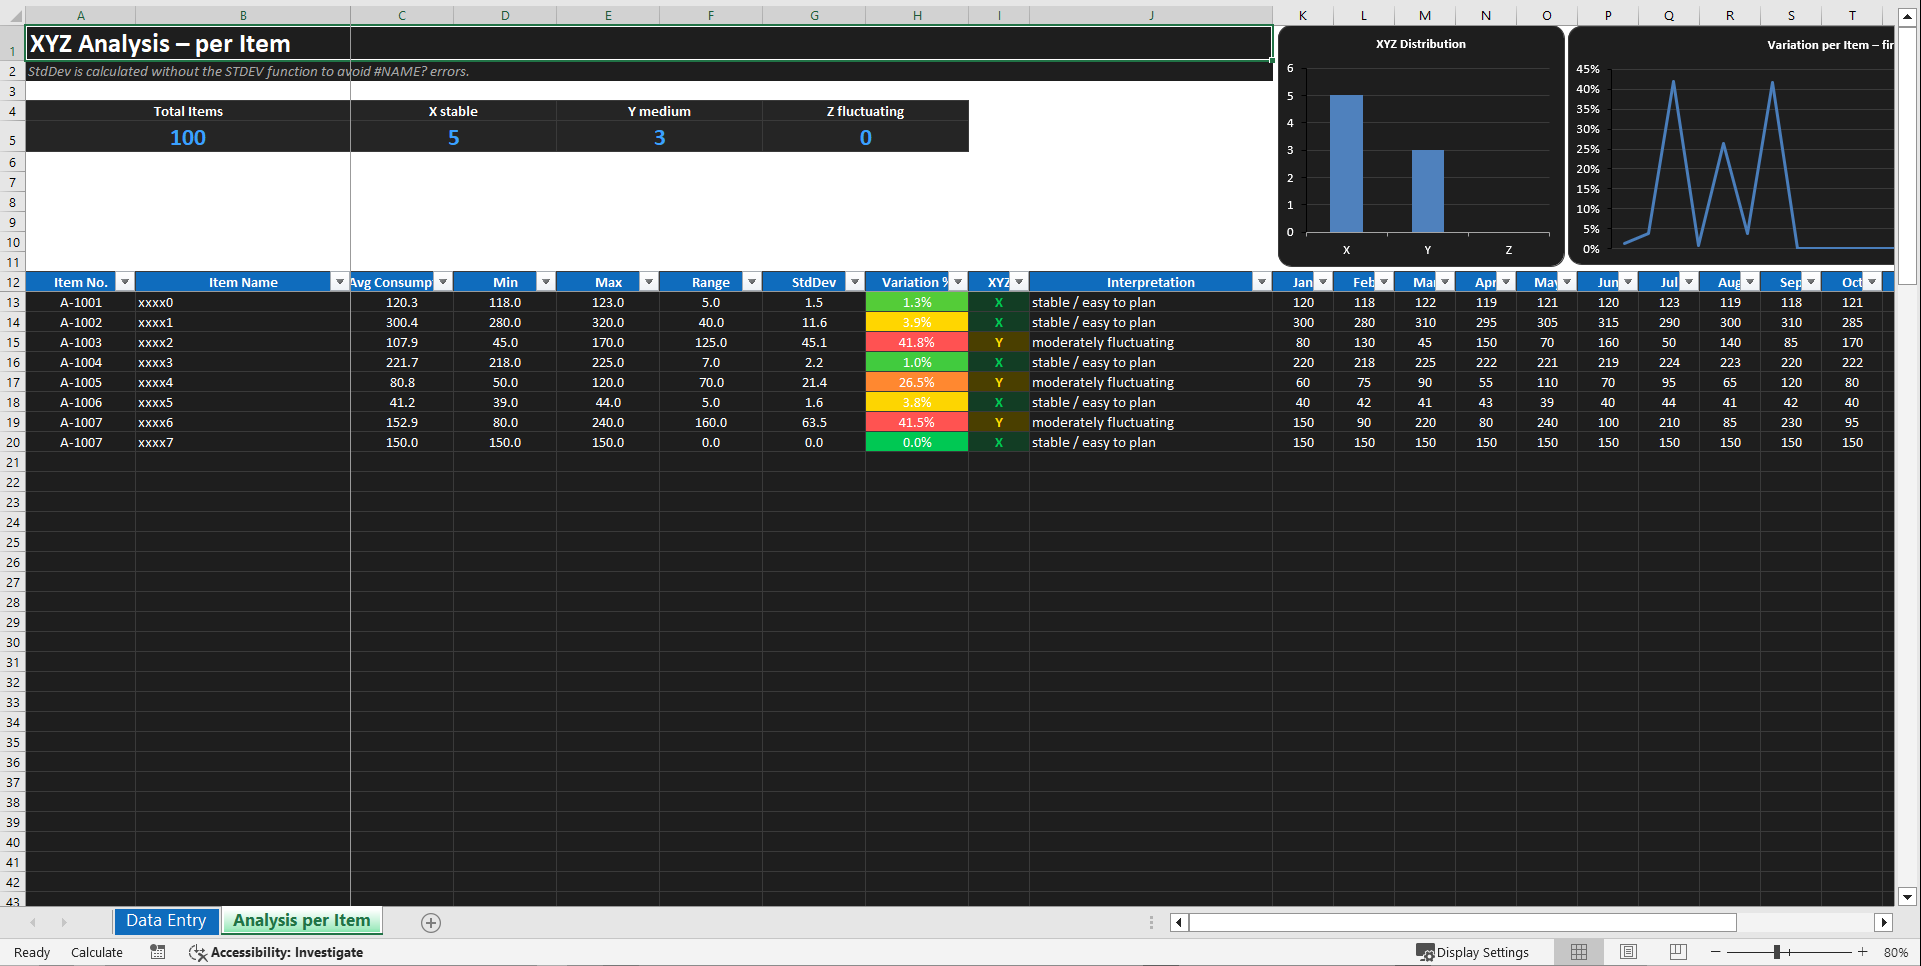The width and height of the screenshot is (1921, 966).
Task: Click avg consumption 300.4 cell
Action: coord(402,322)
